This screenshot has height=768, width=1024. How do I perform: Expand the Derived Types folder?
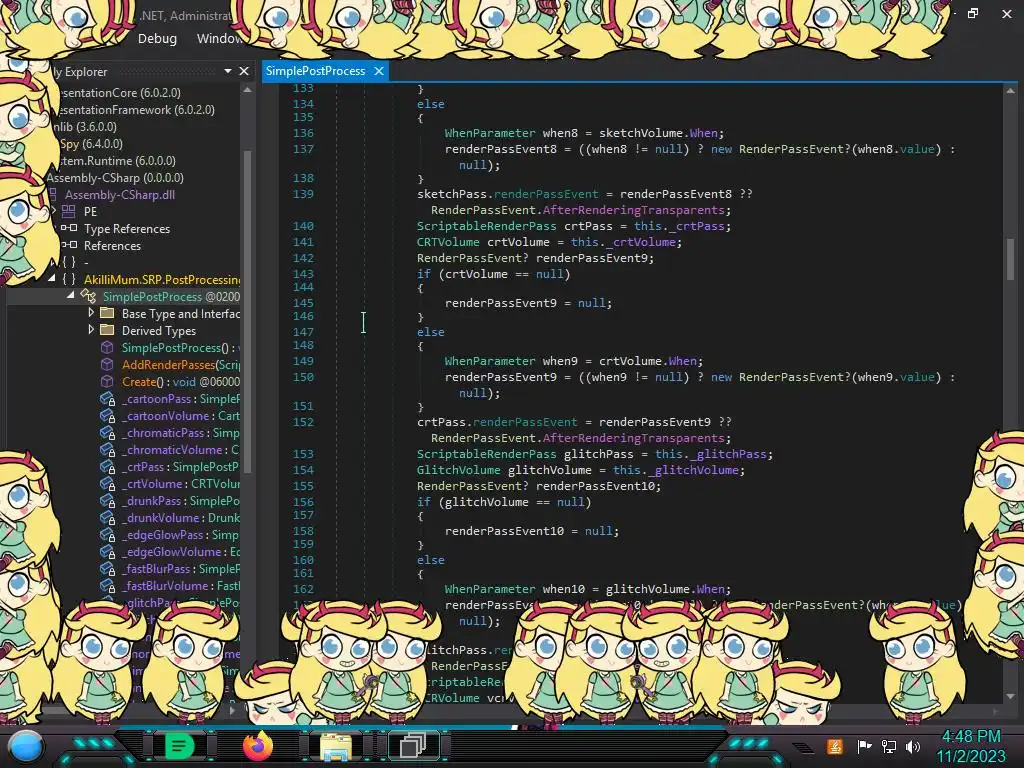click(91, 330)
